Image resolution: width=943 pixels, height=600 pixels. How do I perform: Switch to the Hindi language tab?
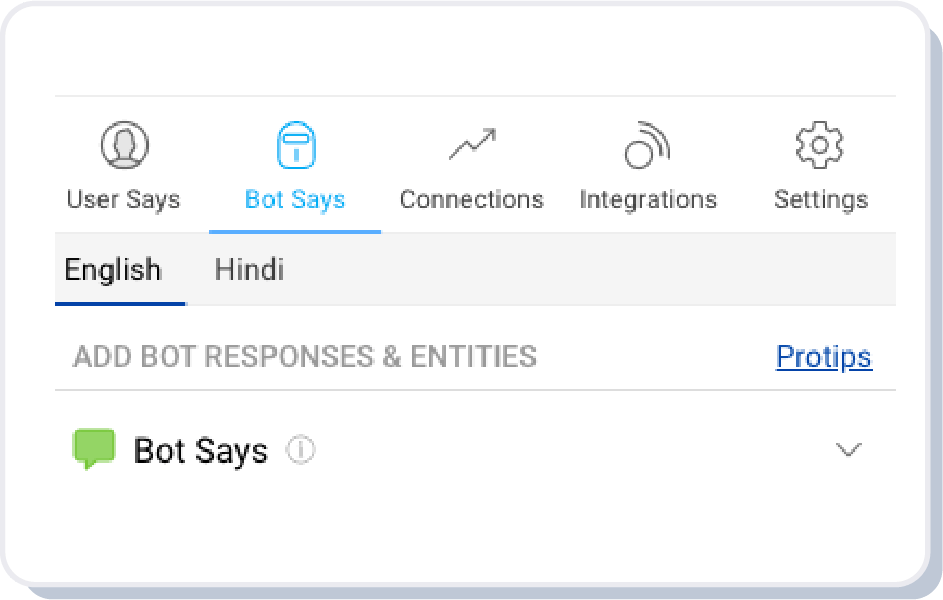(x=249, y=270)
